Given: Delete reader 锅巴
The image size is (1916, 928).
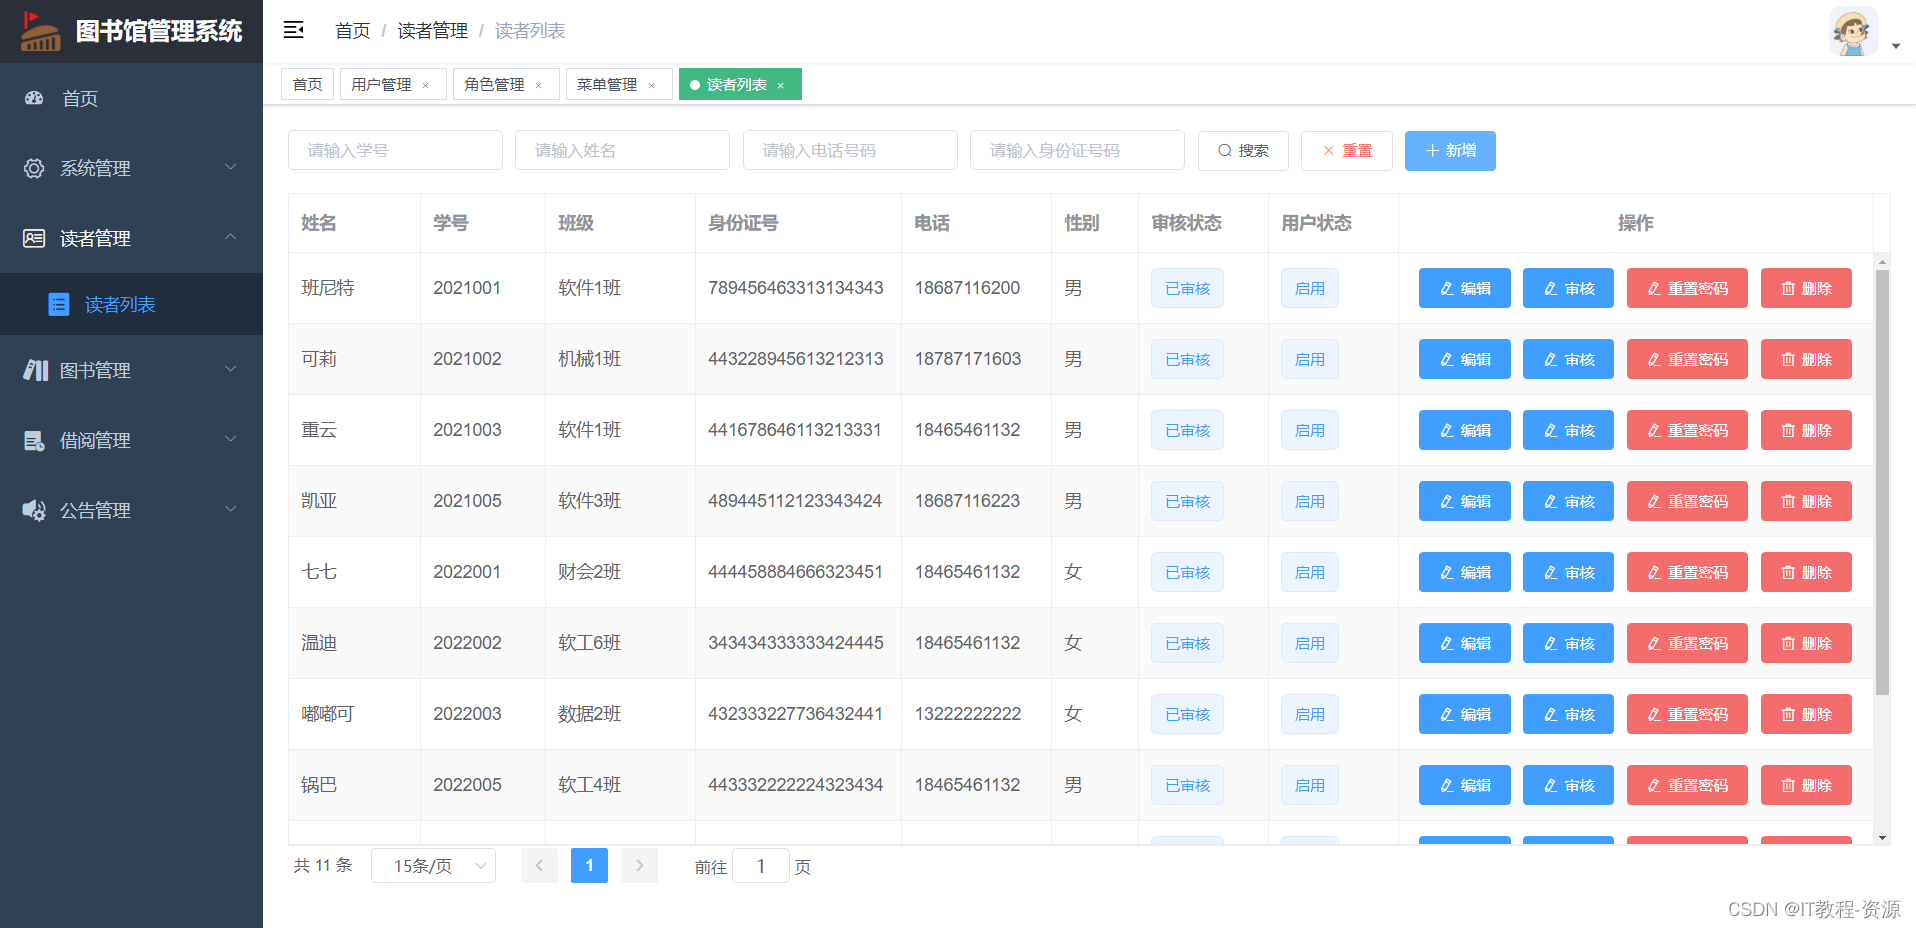Looking at the screenshot, I should tap(1806, 785).
